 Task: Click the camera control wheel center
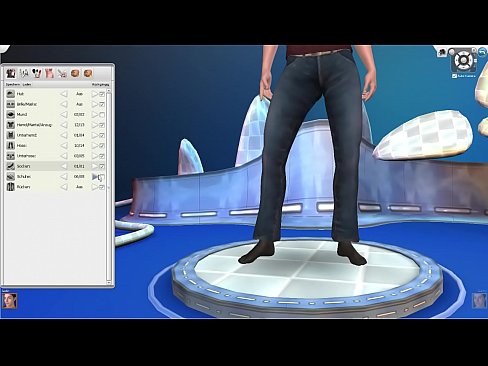464,61
